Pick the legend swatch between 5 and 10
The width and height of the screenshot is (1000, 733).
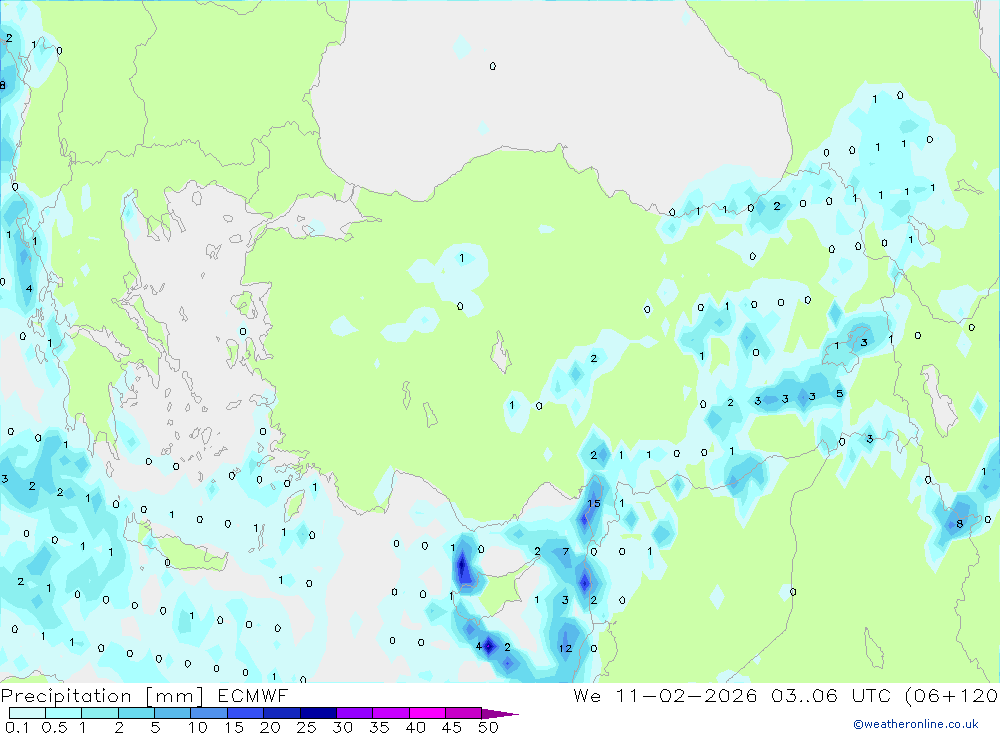pyautogui.click(x=173, y=713)
